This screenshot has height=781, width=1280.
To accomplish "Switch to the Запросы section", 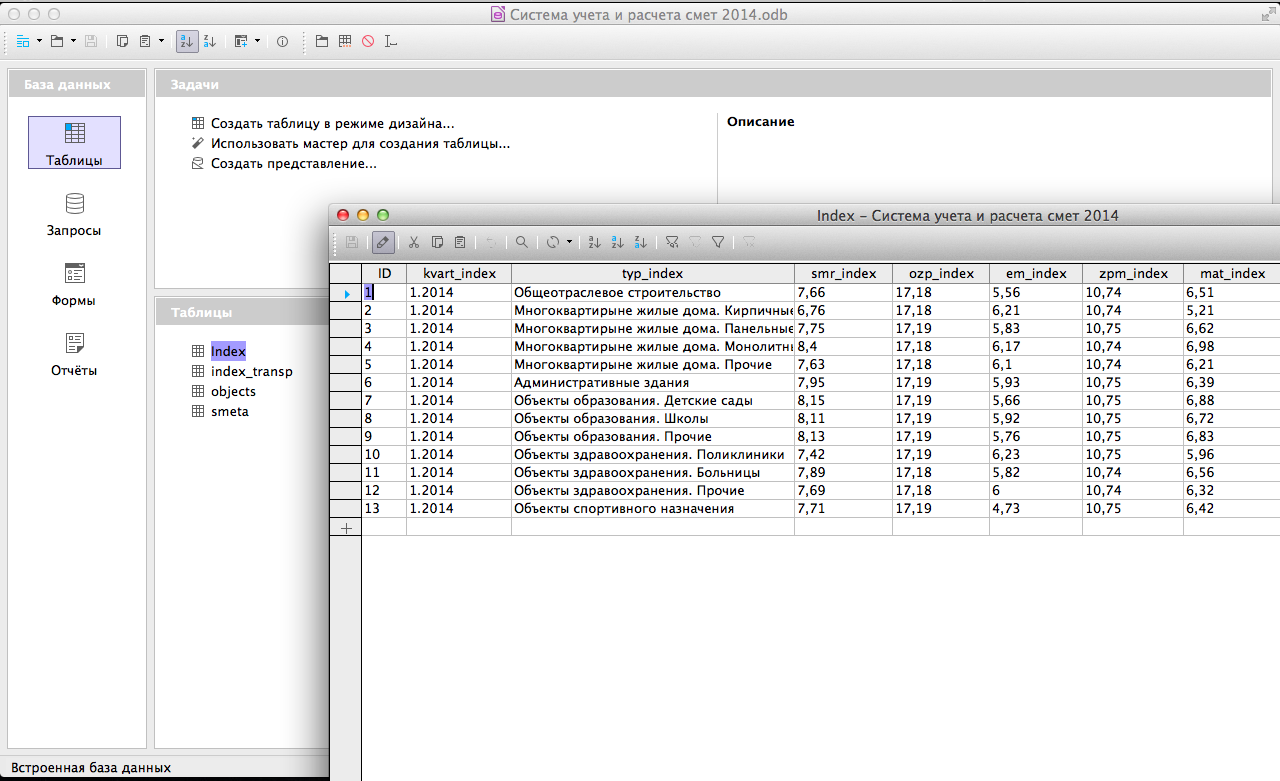I will [74, 214].
